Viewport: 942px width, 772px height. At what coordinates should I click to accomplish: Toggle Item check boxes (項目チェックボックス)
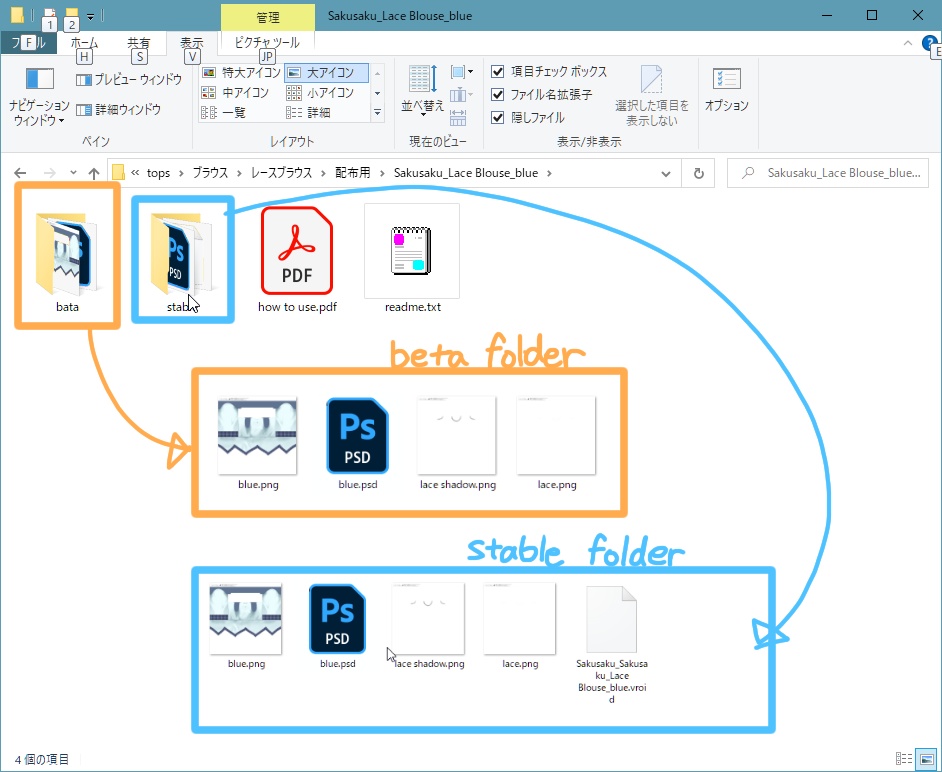(549, 71)
